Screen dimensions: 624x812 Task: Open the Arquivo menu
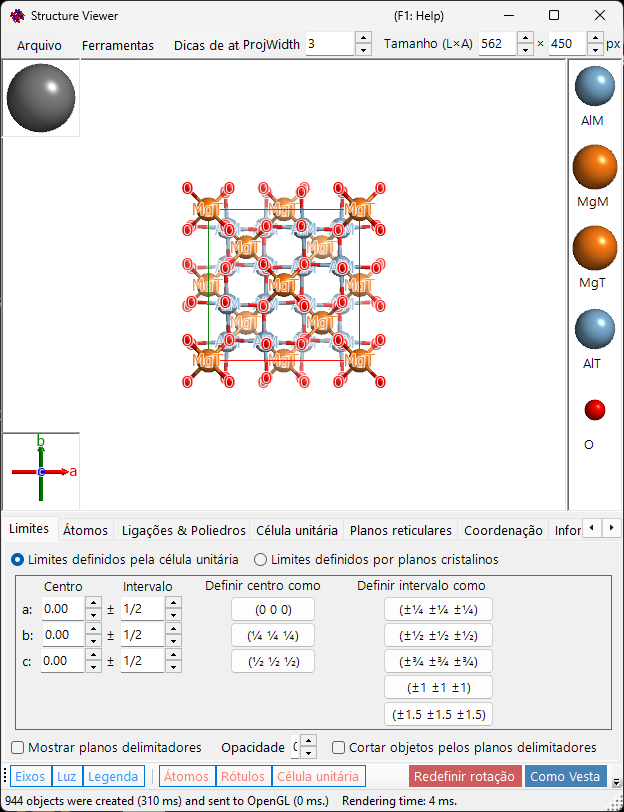pos(39,46)
